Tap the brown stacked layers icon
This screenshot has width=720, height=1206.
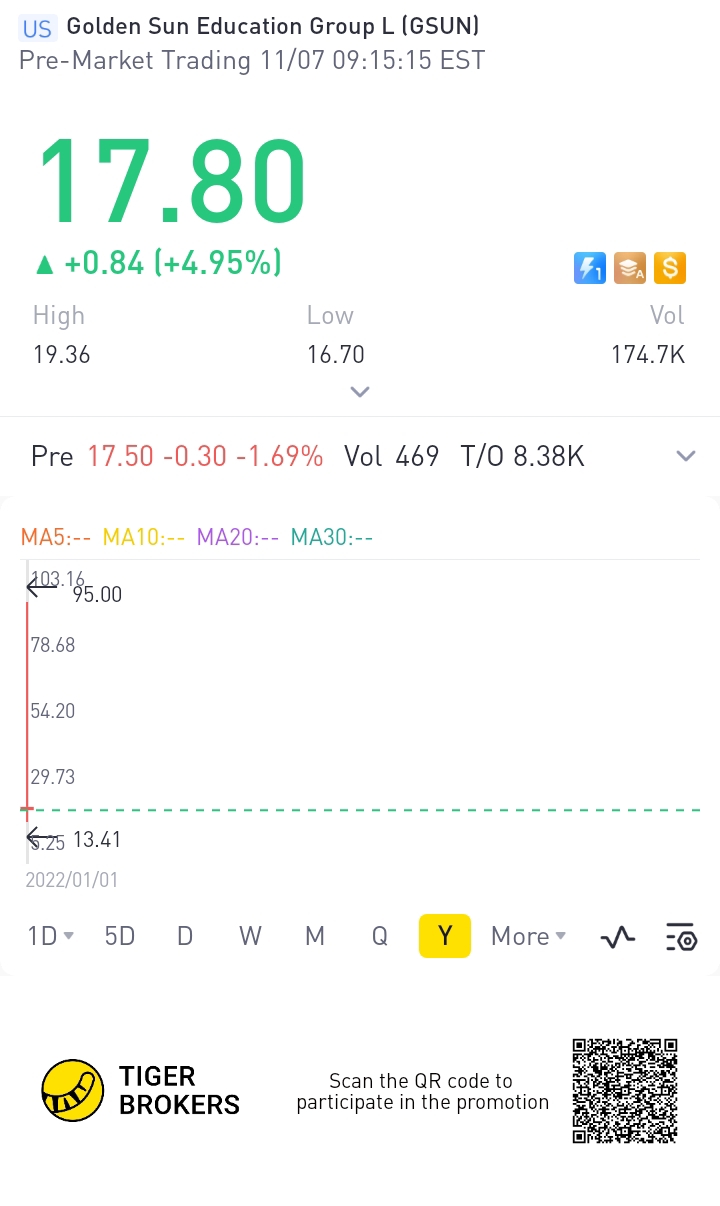tap(630, 267)
